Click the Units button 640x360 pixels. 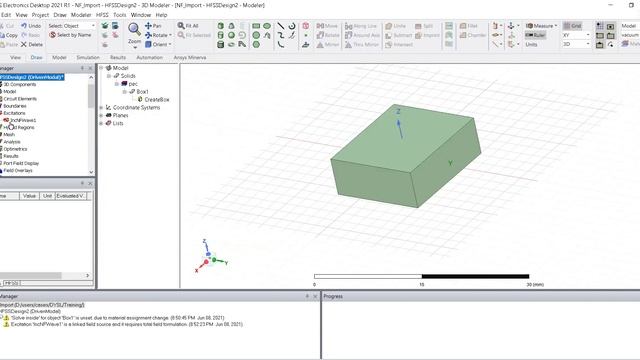[x=531, y=44]
